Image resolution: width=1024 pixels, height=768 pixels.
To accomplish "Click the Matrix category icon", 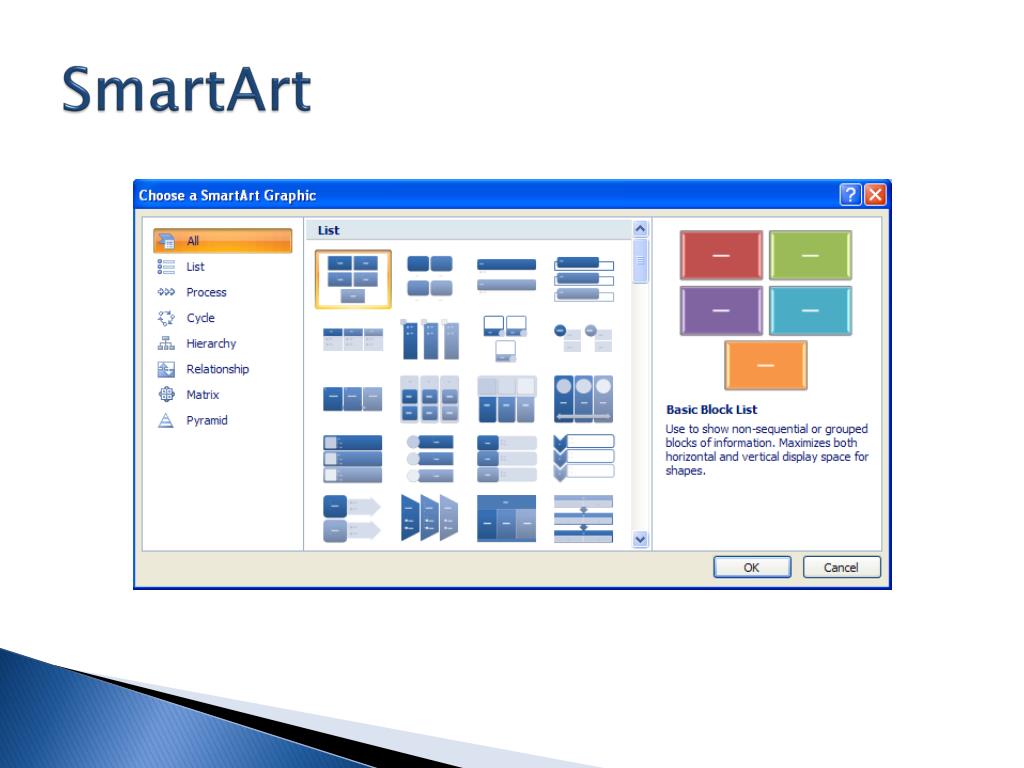I will [166, 394].
